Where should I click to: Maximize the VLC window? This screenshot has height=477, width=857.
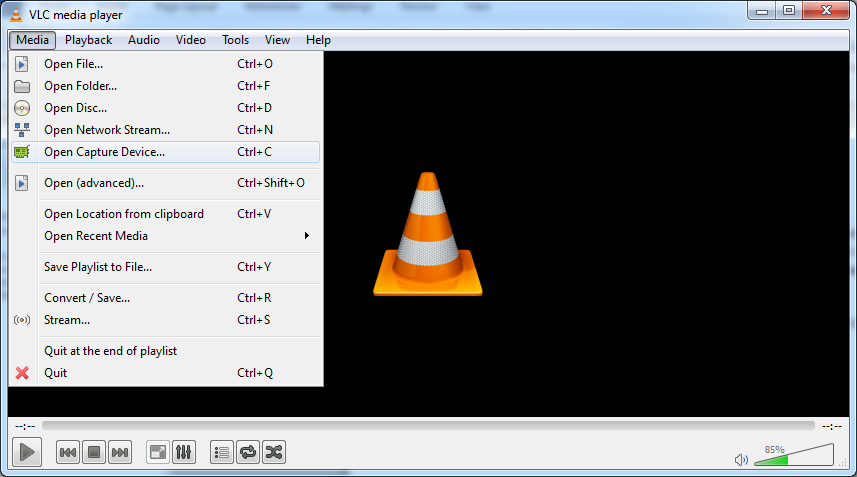point(789,11)
